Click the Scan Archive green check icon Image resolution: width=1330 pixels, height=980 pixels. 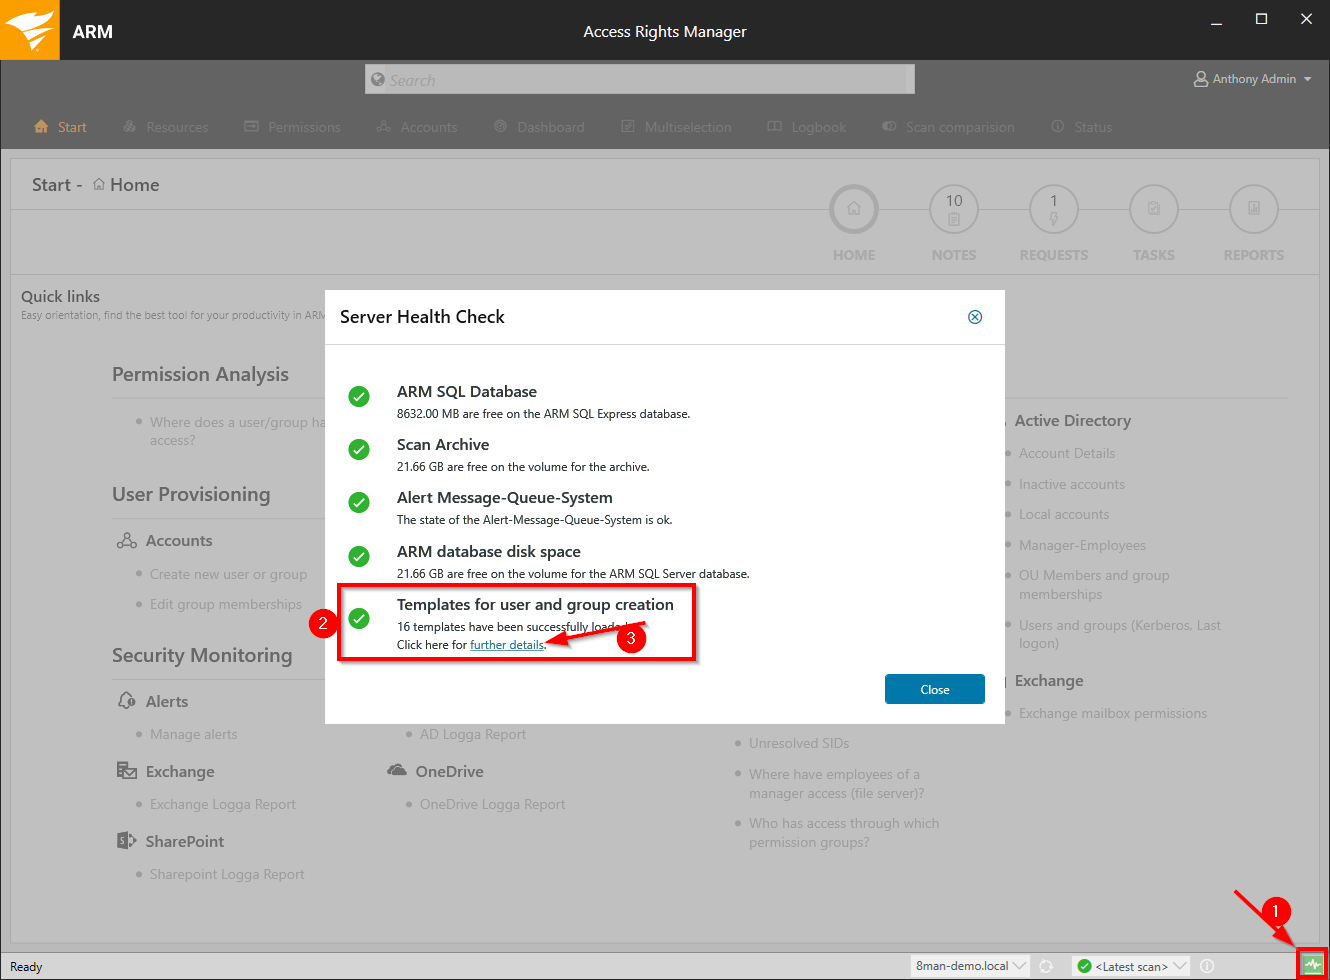point(359,450)
